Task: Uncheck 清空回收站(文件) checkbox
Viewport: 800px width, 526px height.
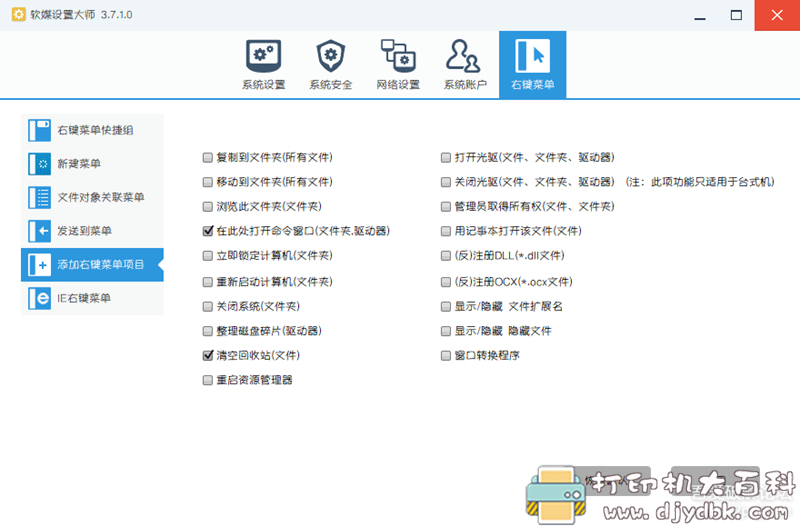Action: coord(207,356)
